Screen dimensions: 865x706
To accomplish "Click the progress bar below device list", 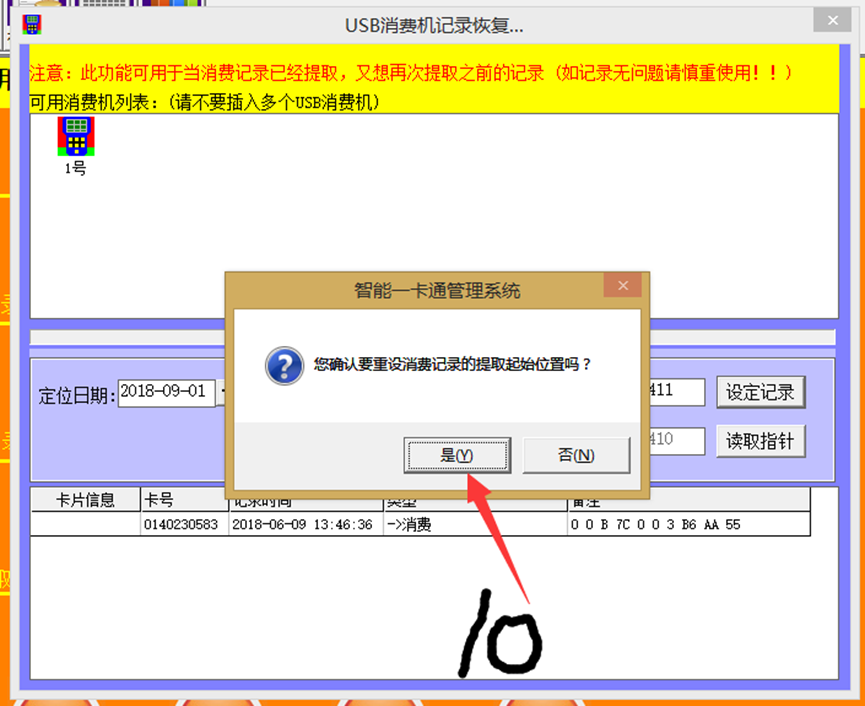I will point(432,337).
